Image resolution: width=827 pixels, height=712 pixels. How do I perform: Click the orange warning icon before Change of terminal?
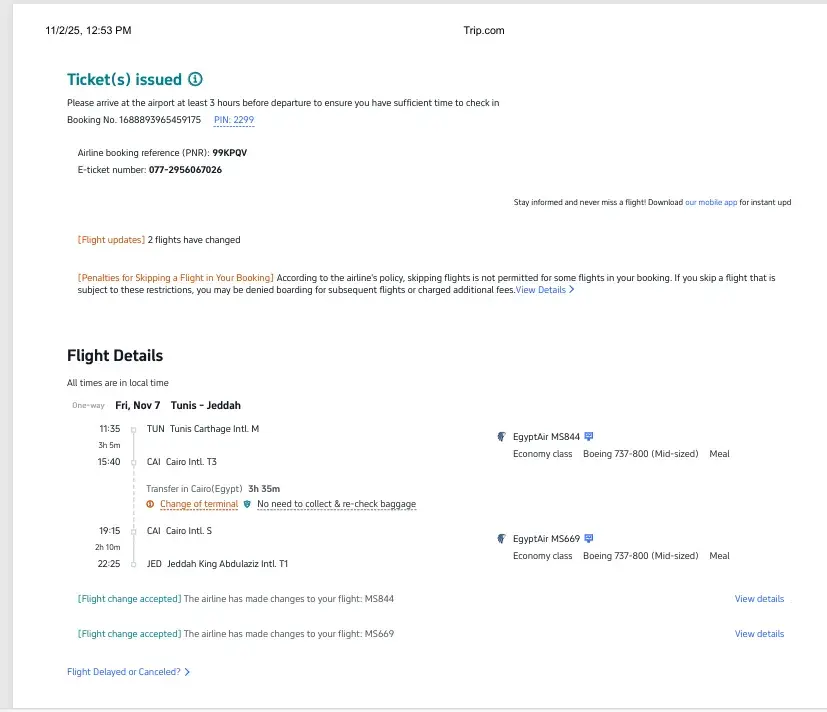point(150,504)
